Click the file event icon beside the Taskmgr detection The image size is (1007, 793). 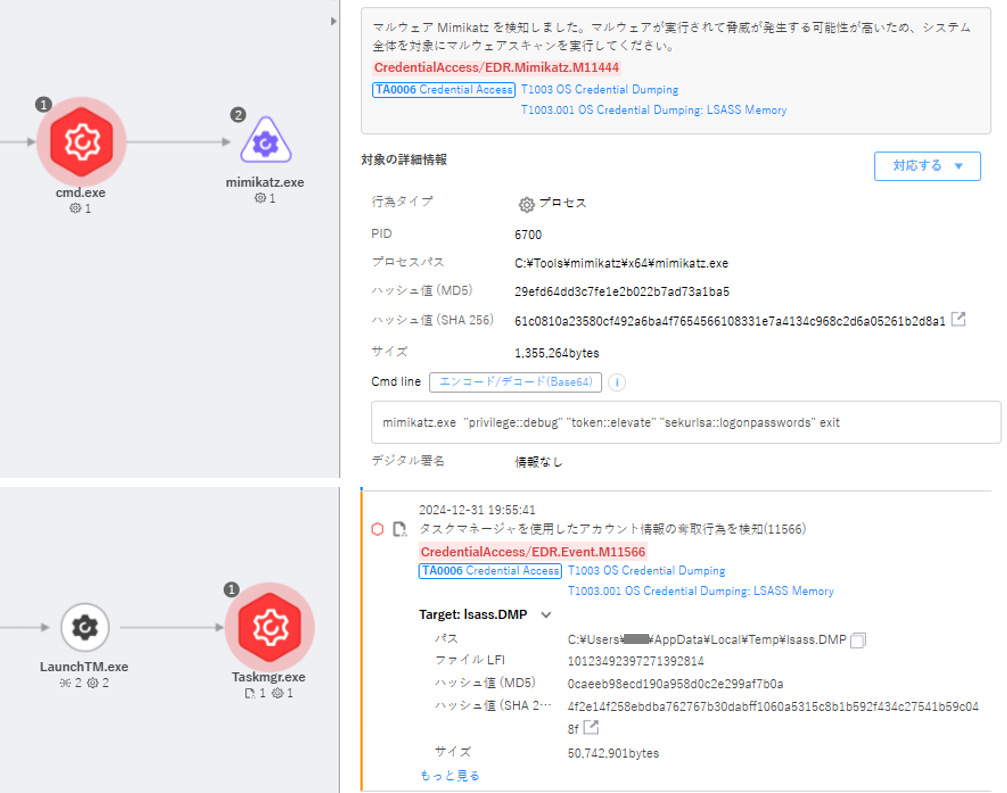point(400,529)
